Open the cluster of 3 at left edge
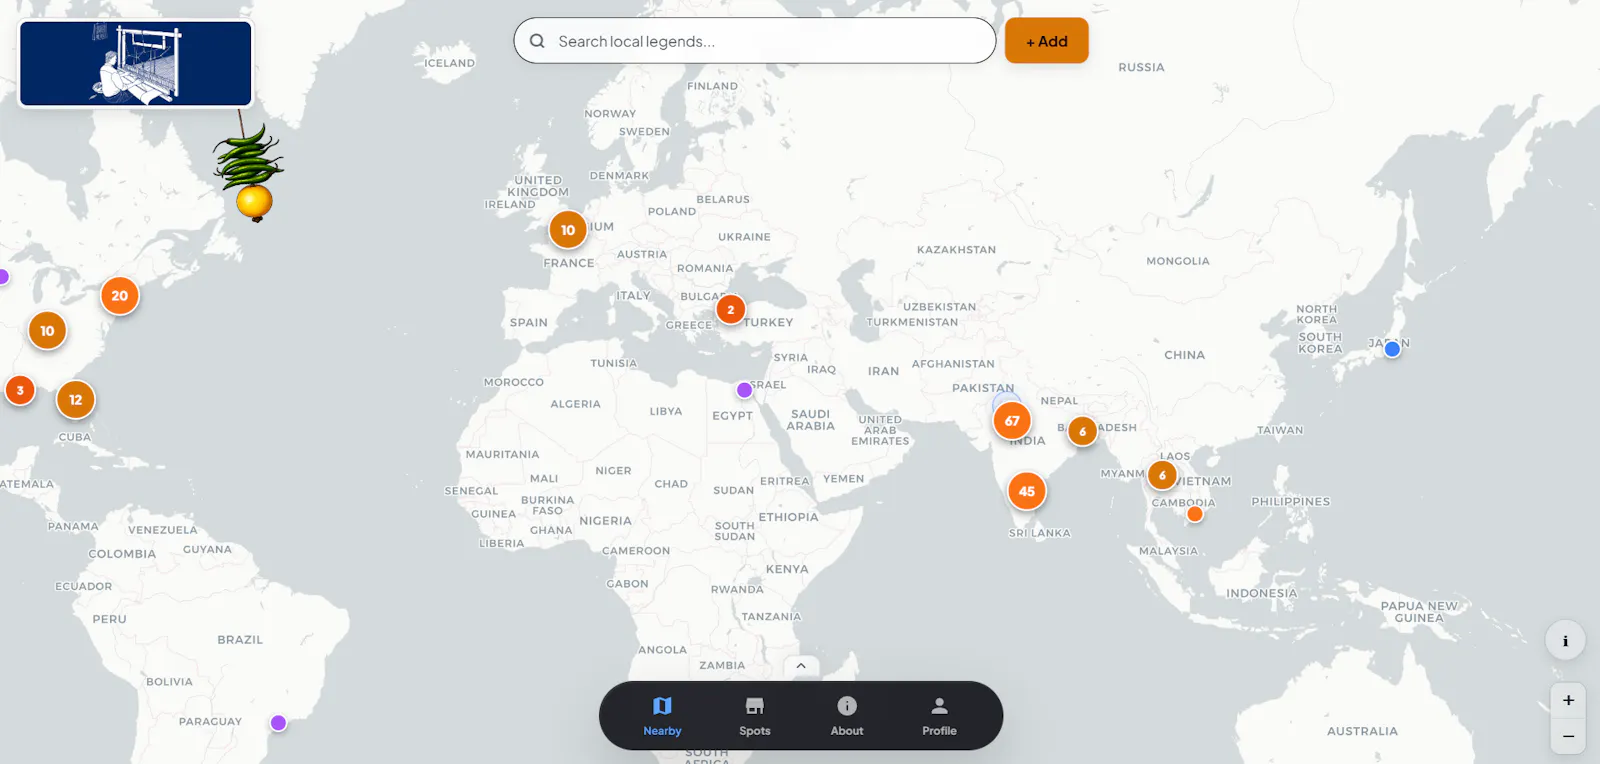The width and height of the screenshot is (1600, 764). 20,391
